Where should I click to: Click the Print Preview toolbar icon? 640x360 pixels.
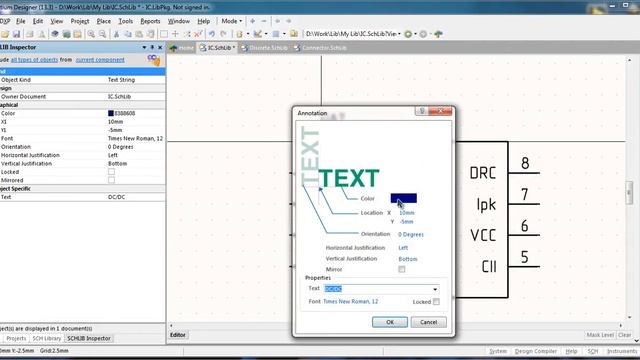point(42,34)
